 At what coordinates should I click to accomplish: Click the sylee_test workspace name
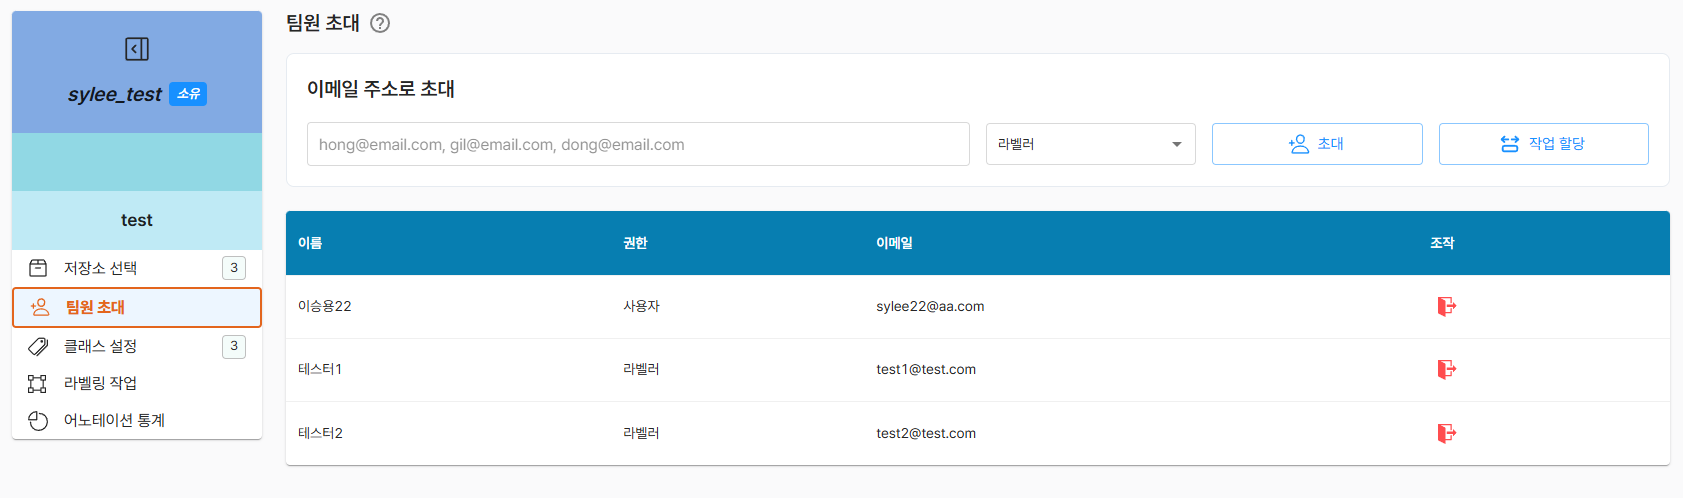coord(115,94)
